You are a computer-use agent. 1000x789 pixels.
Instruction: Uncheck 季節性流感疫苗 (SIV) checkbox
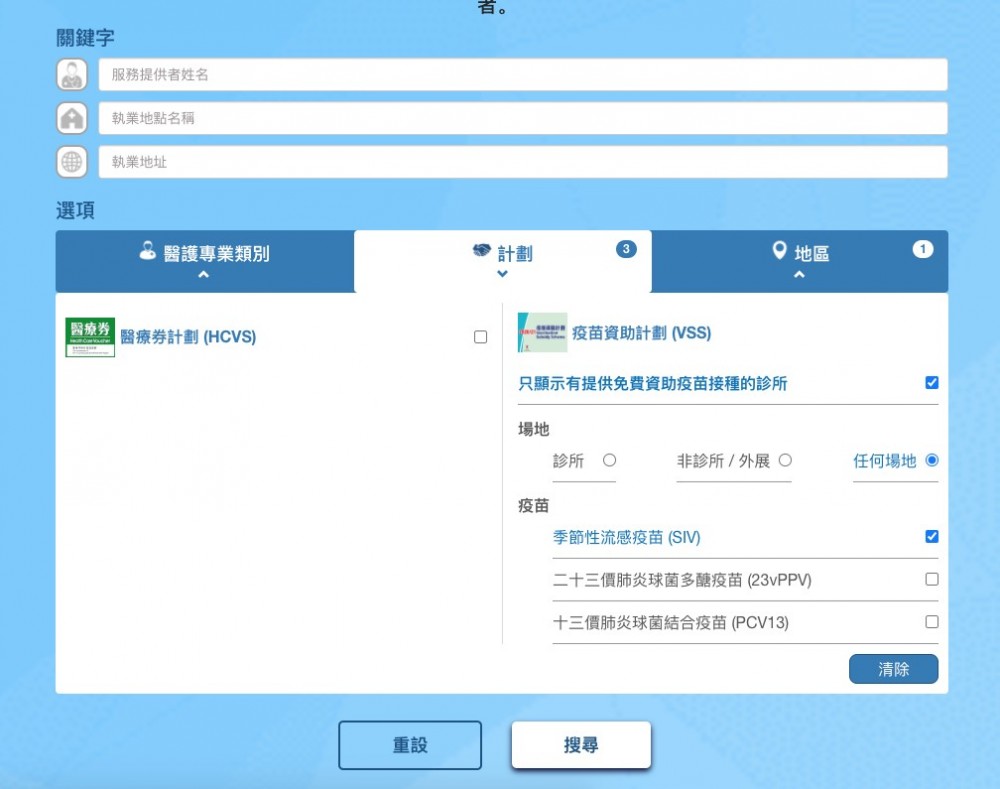pos(932,537)
